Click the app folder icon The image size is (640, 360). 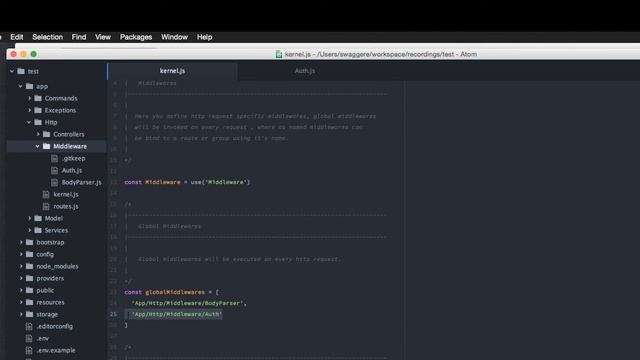point(29,86)
